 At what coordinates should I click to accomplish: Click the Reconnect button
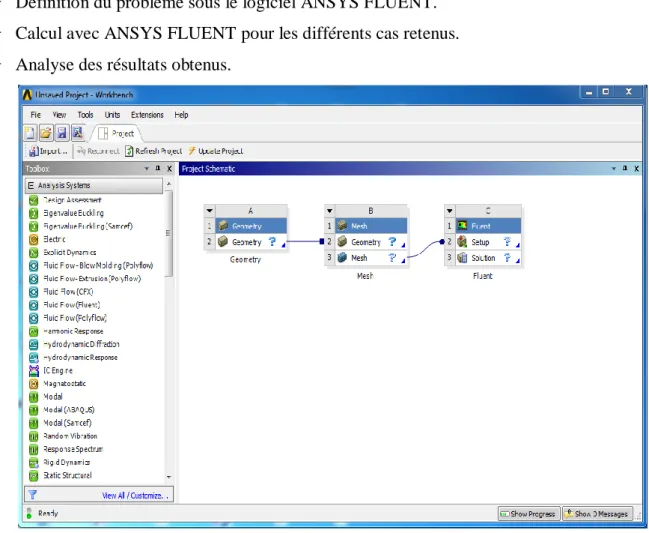pyautogui.click(x=98, y=151)
